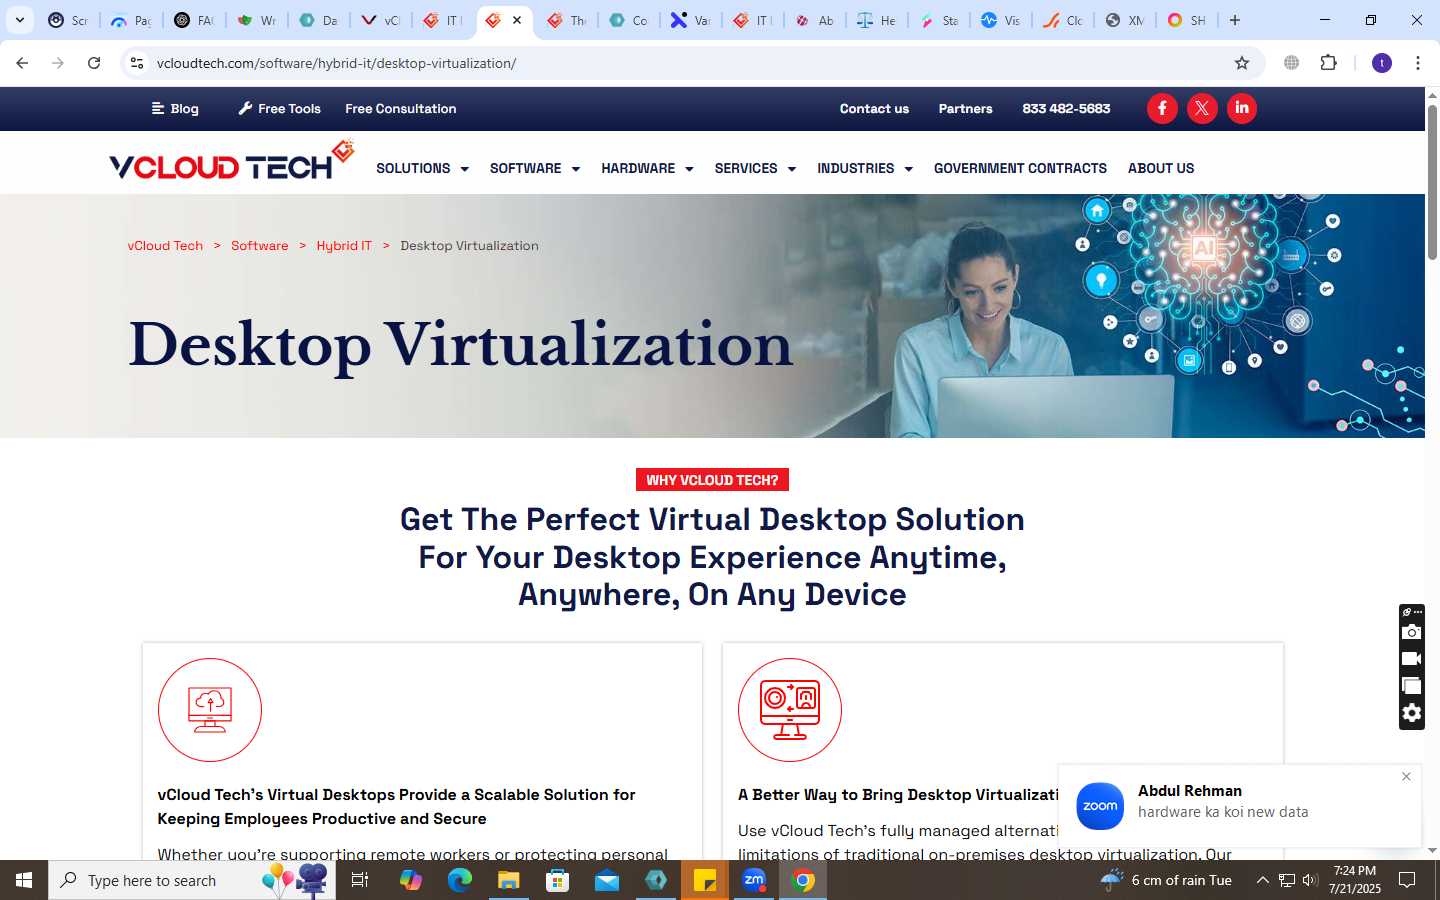Open the X (Twitter) social icon
The height and width of the screenshot is (900, 1440).
click(1202, 108)
